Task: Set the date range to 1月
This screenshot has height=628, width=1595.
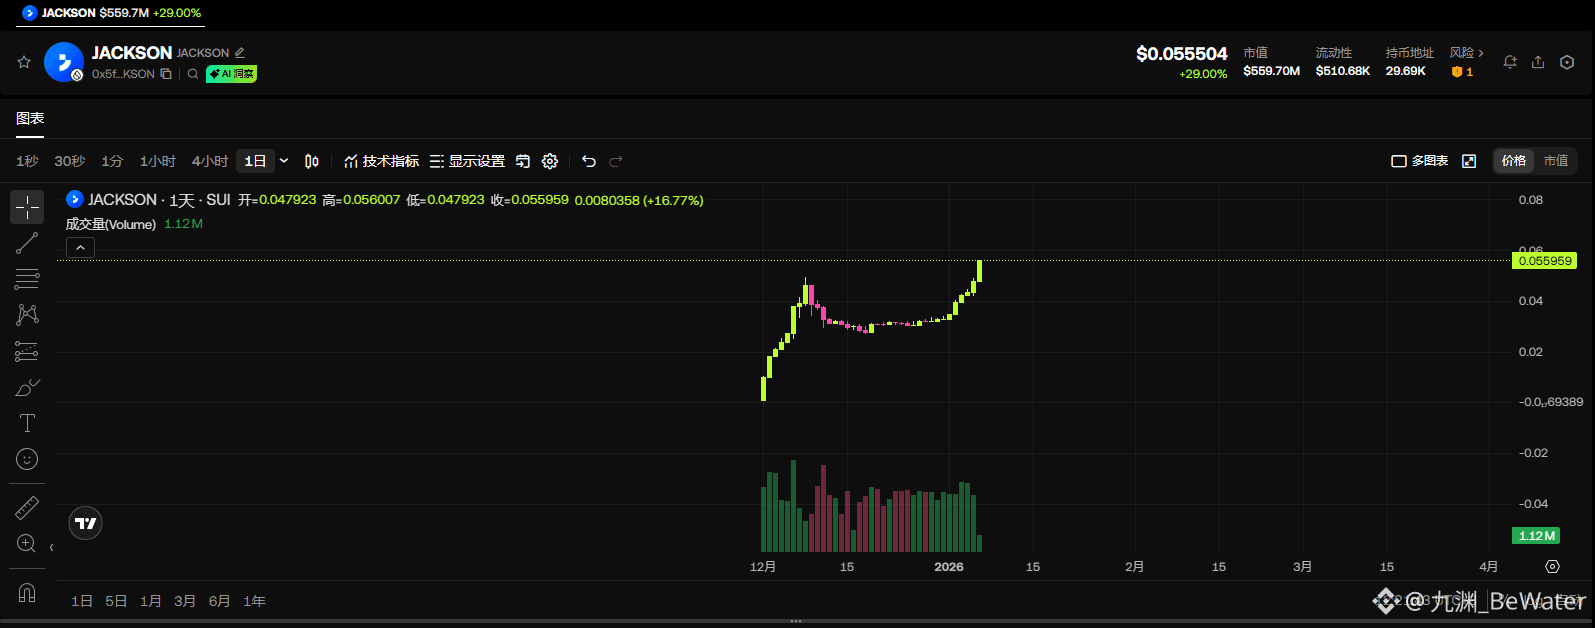Action: [151, 601]
